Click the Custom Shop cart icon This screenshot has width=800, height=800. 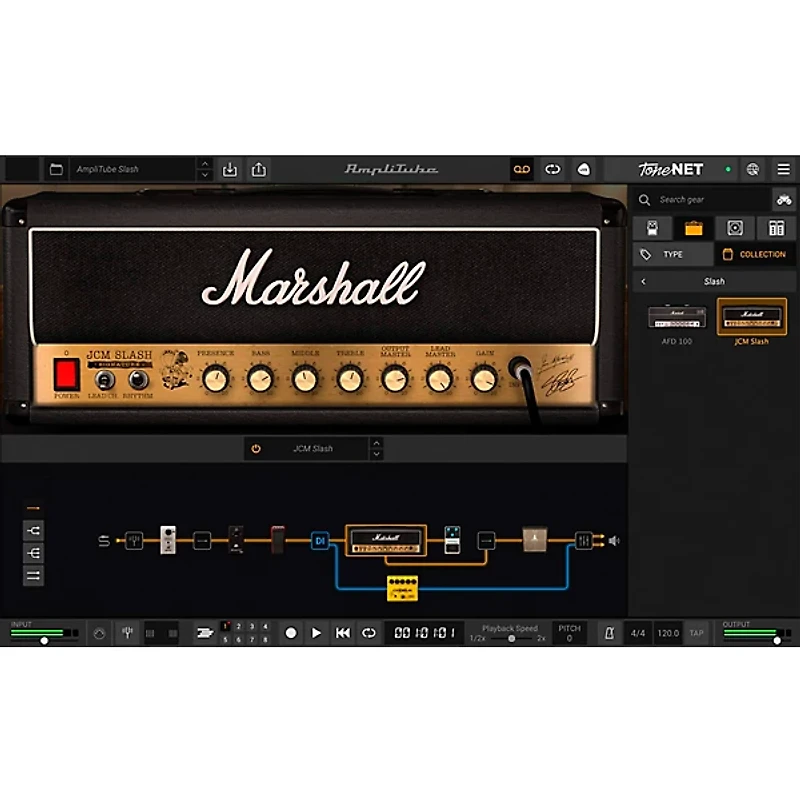pyautogui.click(x=784, y=199)
